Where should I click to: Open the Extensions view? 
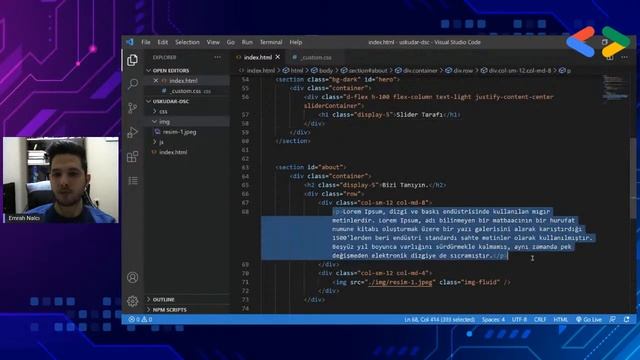pos(133,156)
